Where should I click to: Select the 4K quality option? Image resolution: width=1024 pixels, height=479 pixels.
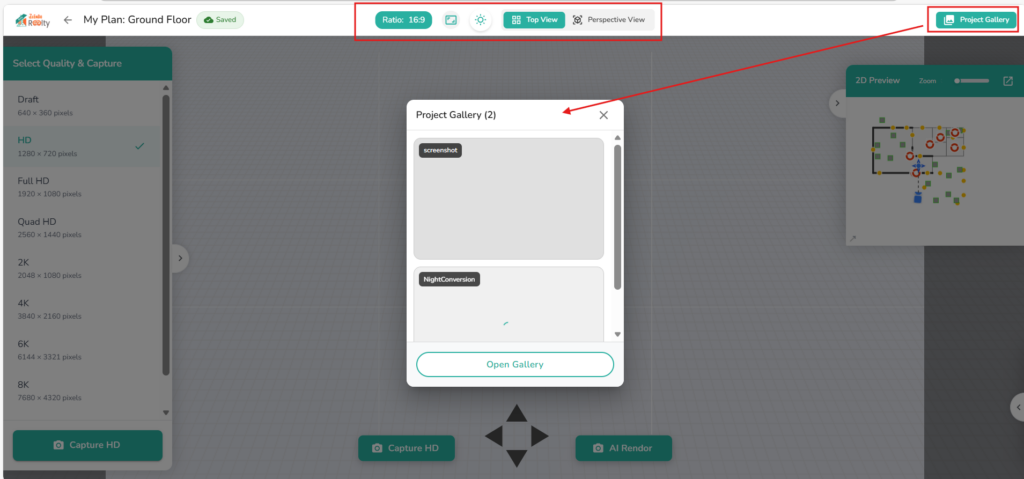click(85, 308)
